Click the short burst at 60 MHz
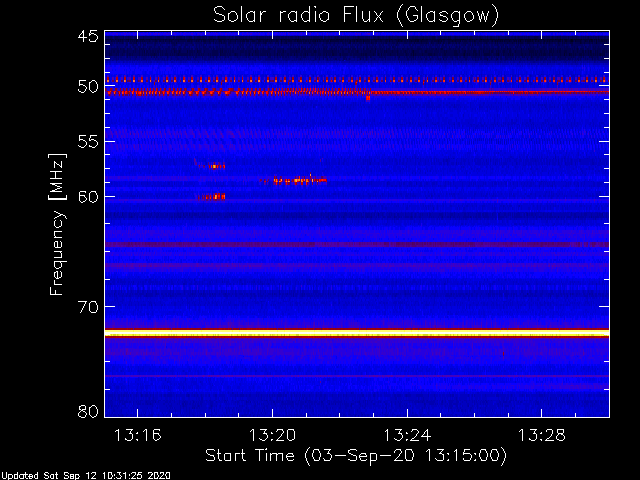The width and height of the screenshot is (640, 480). 211,197
